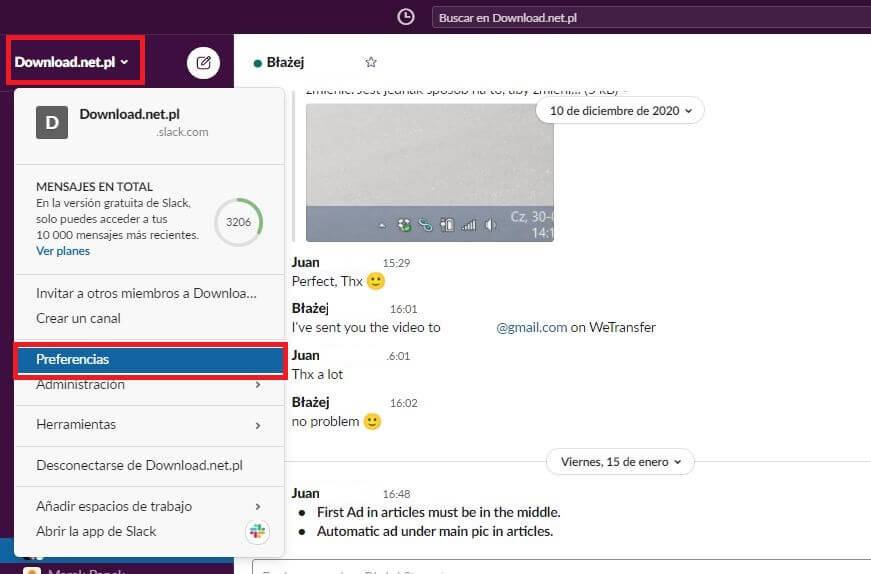Screen dimensions: 871x574
Task: Click Juan's name on the 15:29 message
Action: pyautogui.click(x=306, y=262)
